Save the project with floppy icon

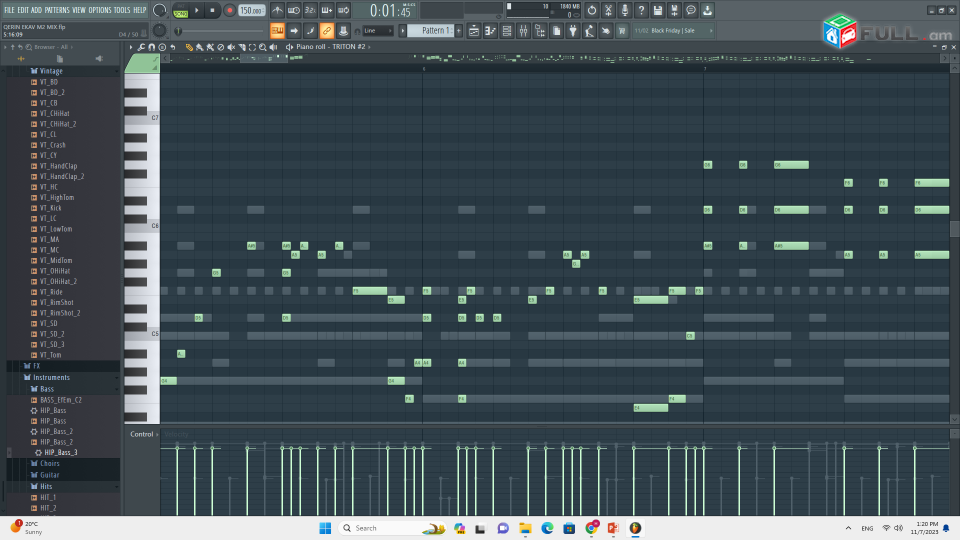tap(658, 10)
